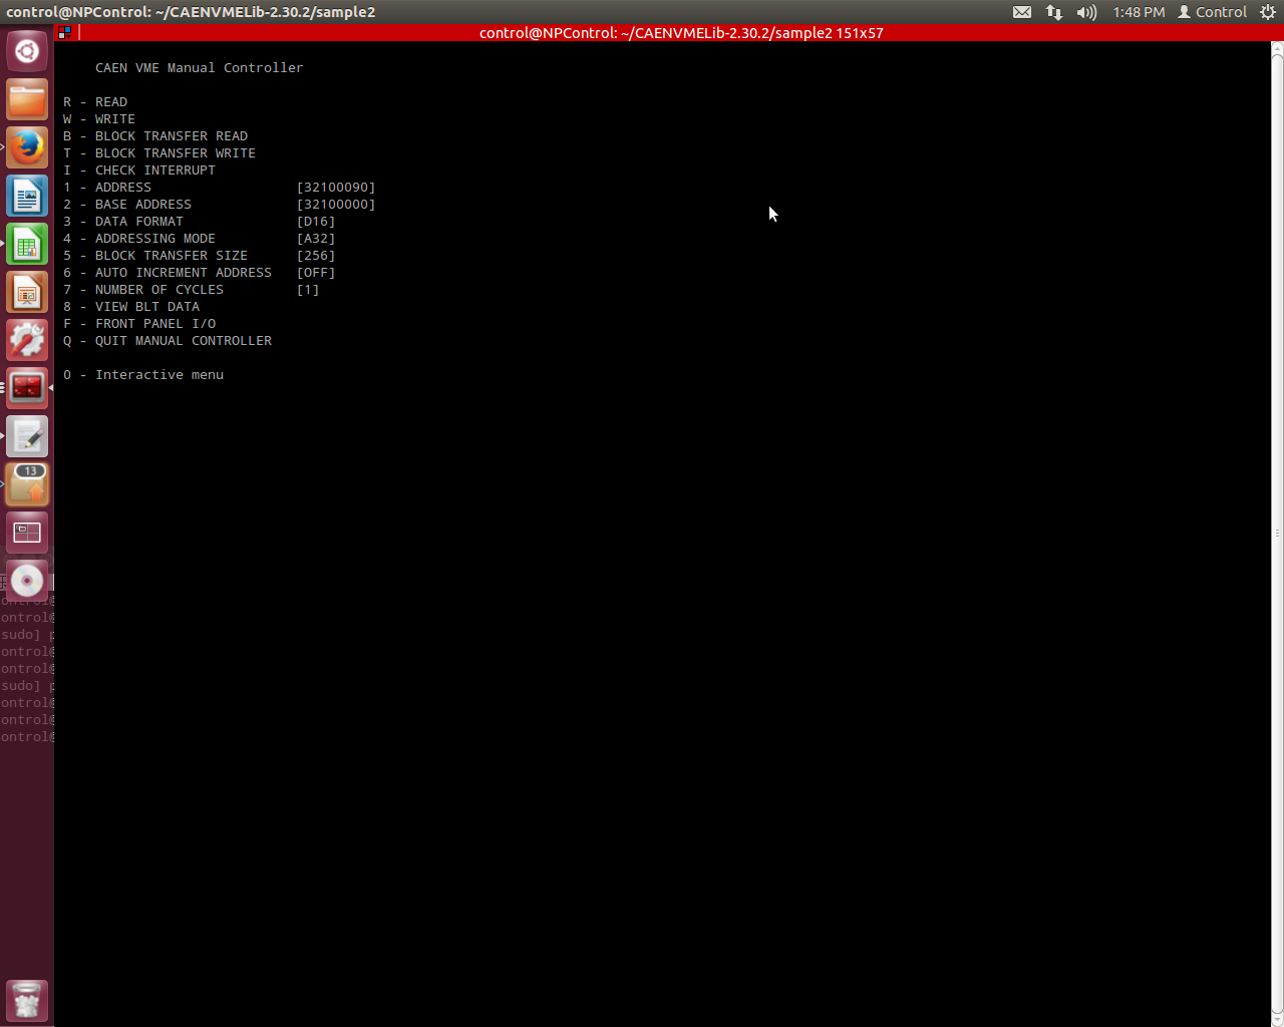
Task: Click the '0 - Interactive menu' line
Action: point(143,374)
